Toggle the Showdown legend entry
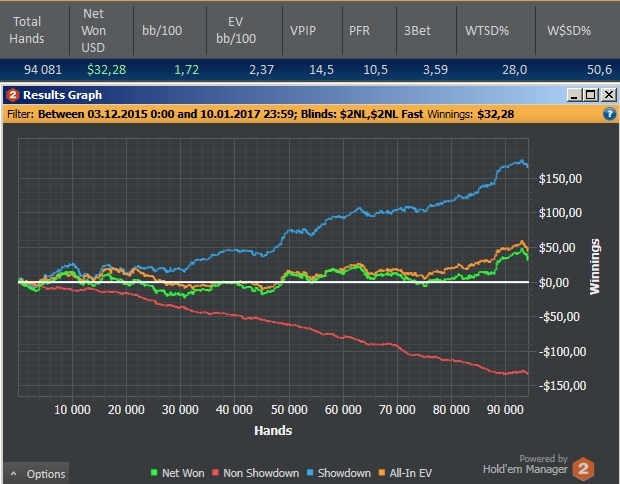This screenshot has width=620, height=484. click(x=339, y=473)
